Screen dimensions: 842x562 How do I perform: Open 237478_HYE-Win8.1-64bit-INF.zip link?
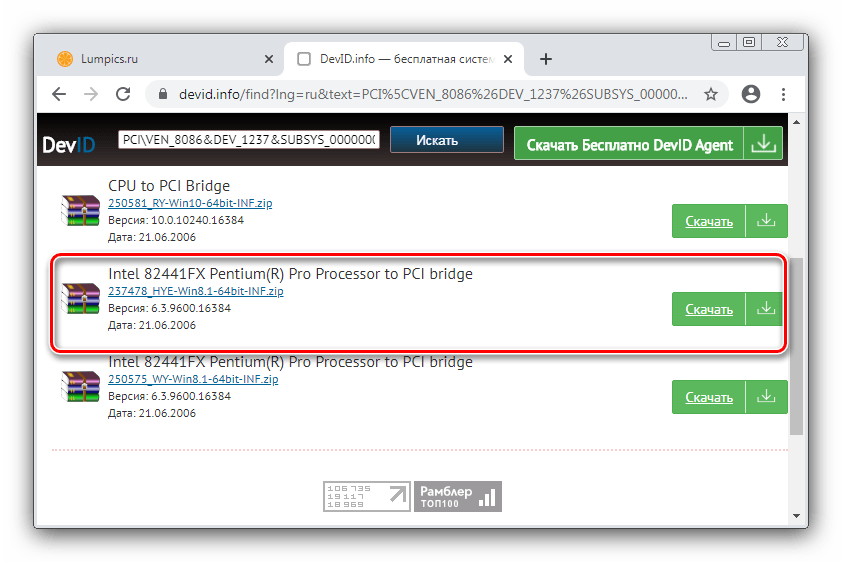click(195, 291)
